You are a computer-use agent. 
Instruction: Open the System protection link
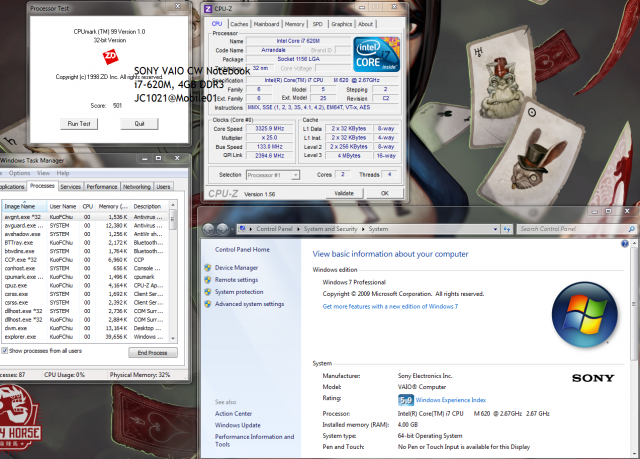pyautogui.click(x=239, y=292)
